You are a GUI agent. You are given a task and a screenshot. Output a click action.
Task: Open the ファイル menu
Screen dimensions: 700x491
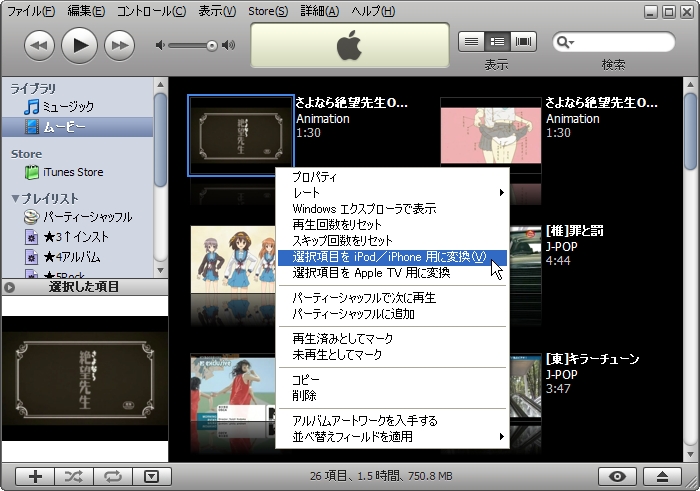click(31, 11)
